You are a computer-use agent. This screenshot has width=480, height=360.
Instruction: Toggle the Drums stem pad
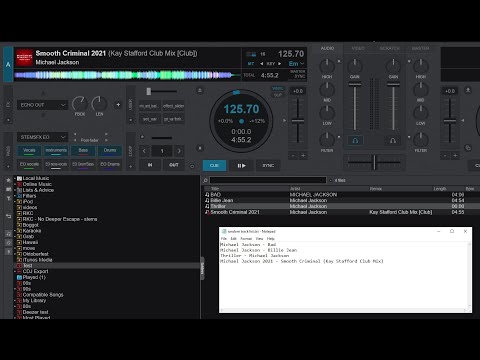110,151
